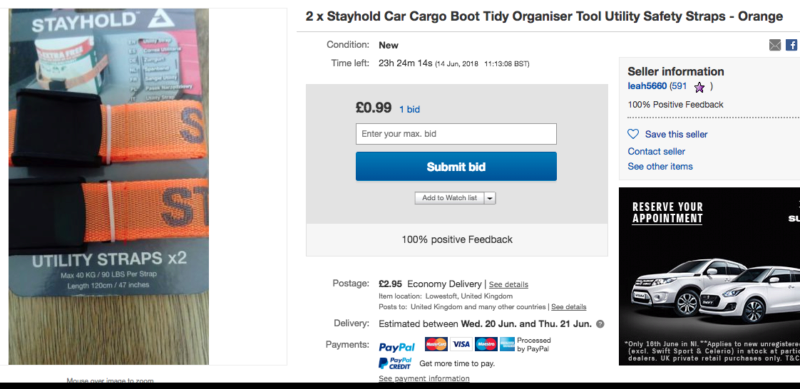This screenshot has height=389, width=800.
Task: Click the PayPal logo
Action: click(x=396, y=347)
